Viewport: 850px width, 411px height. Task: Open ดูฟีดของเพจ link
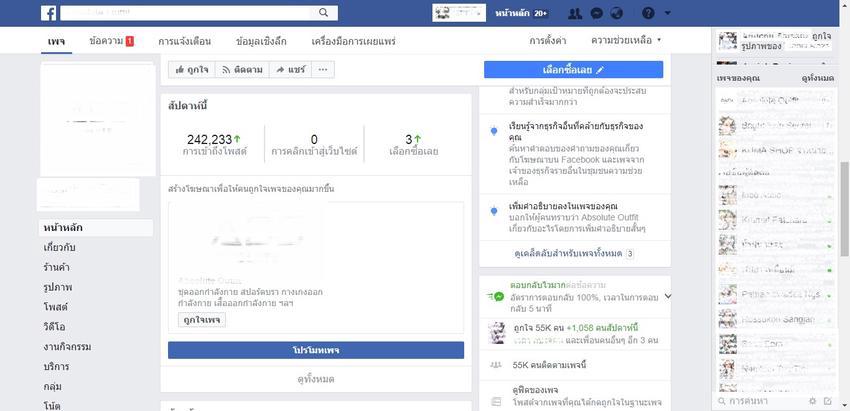[x=535, y=390]
